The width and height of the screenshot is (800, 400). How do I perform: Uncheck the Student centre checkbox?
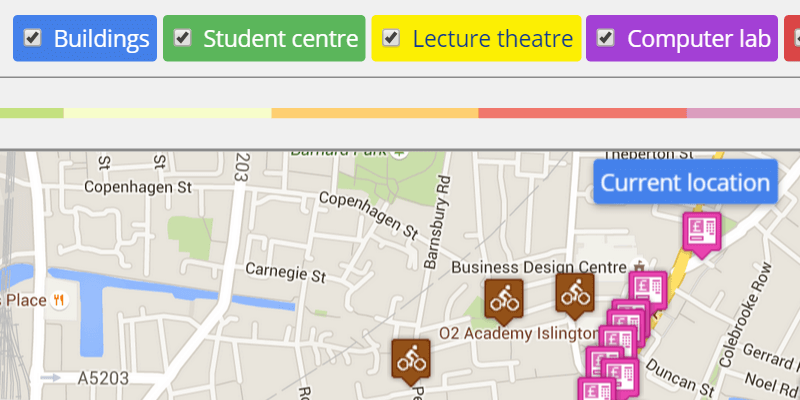coord(182,38)
